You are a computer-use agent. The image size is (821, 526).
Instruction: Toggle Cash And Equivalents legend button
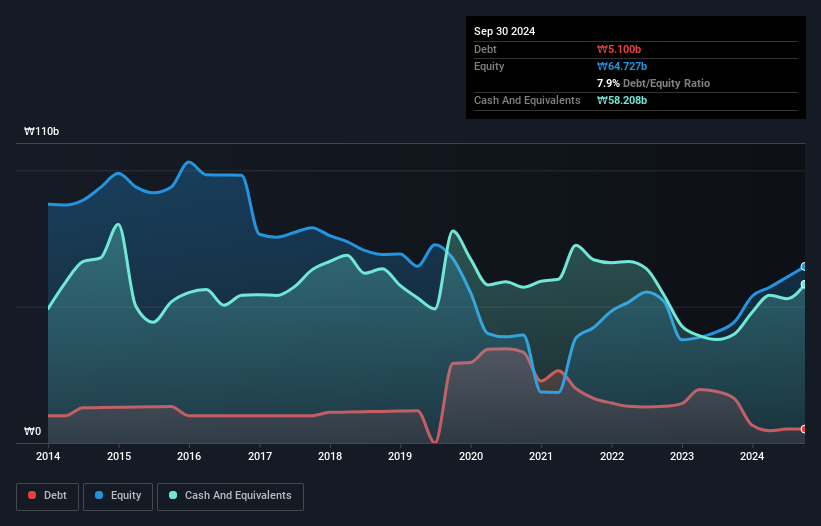pos(230,496)
